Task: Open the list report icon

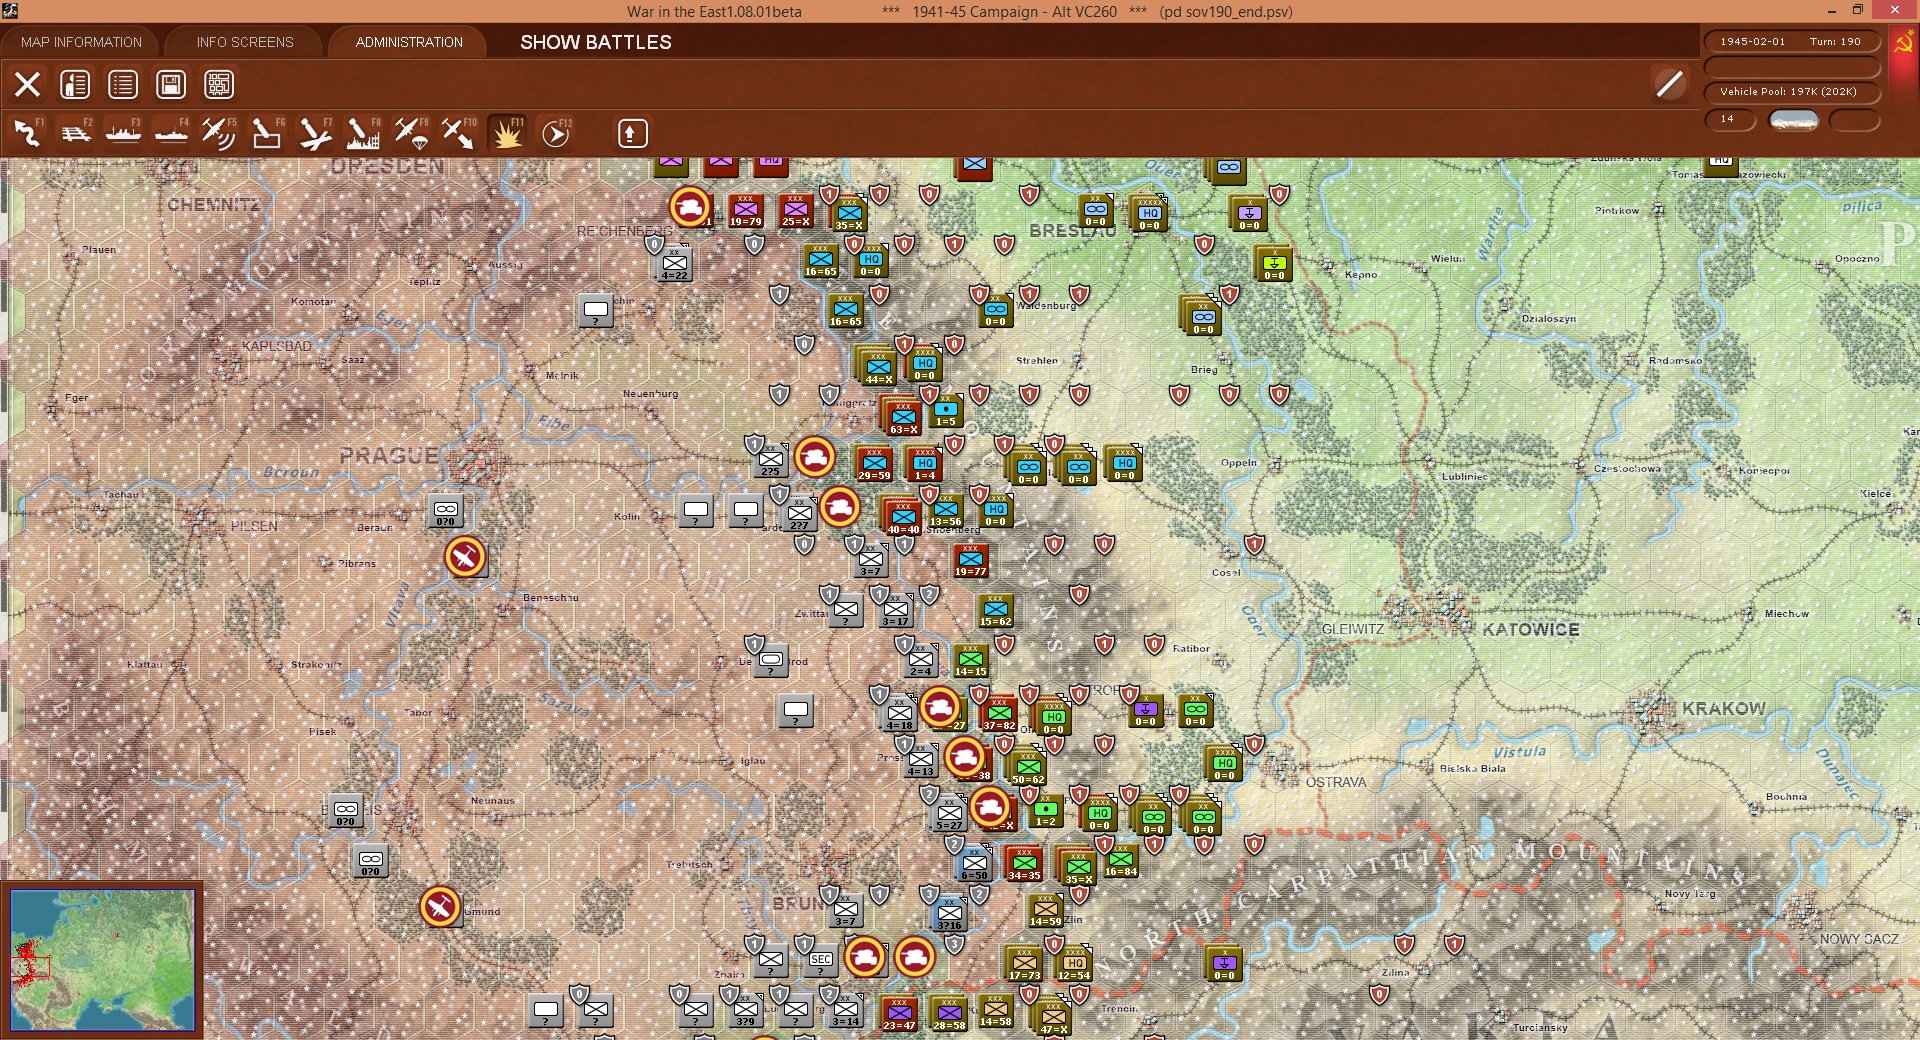Action: pyautogui.click(x=123, y=84)
